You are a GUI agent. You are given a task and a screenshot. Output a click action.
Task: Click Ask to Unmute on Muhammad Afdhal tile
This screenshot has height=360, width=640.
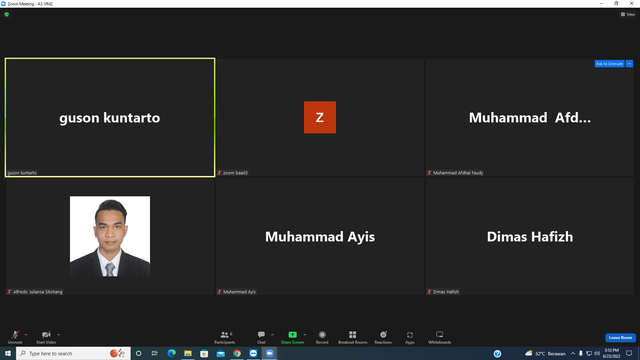[x=609, y=64]
